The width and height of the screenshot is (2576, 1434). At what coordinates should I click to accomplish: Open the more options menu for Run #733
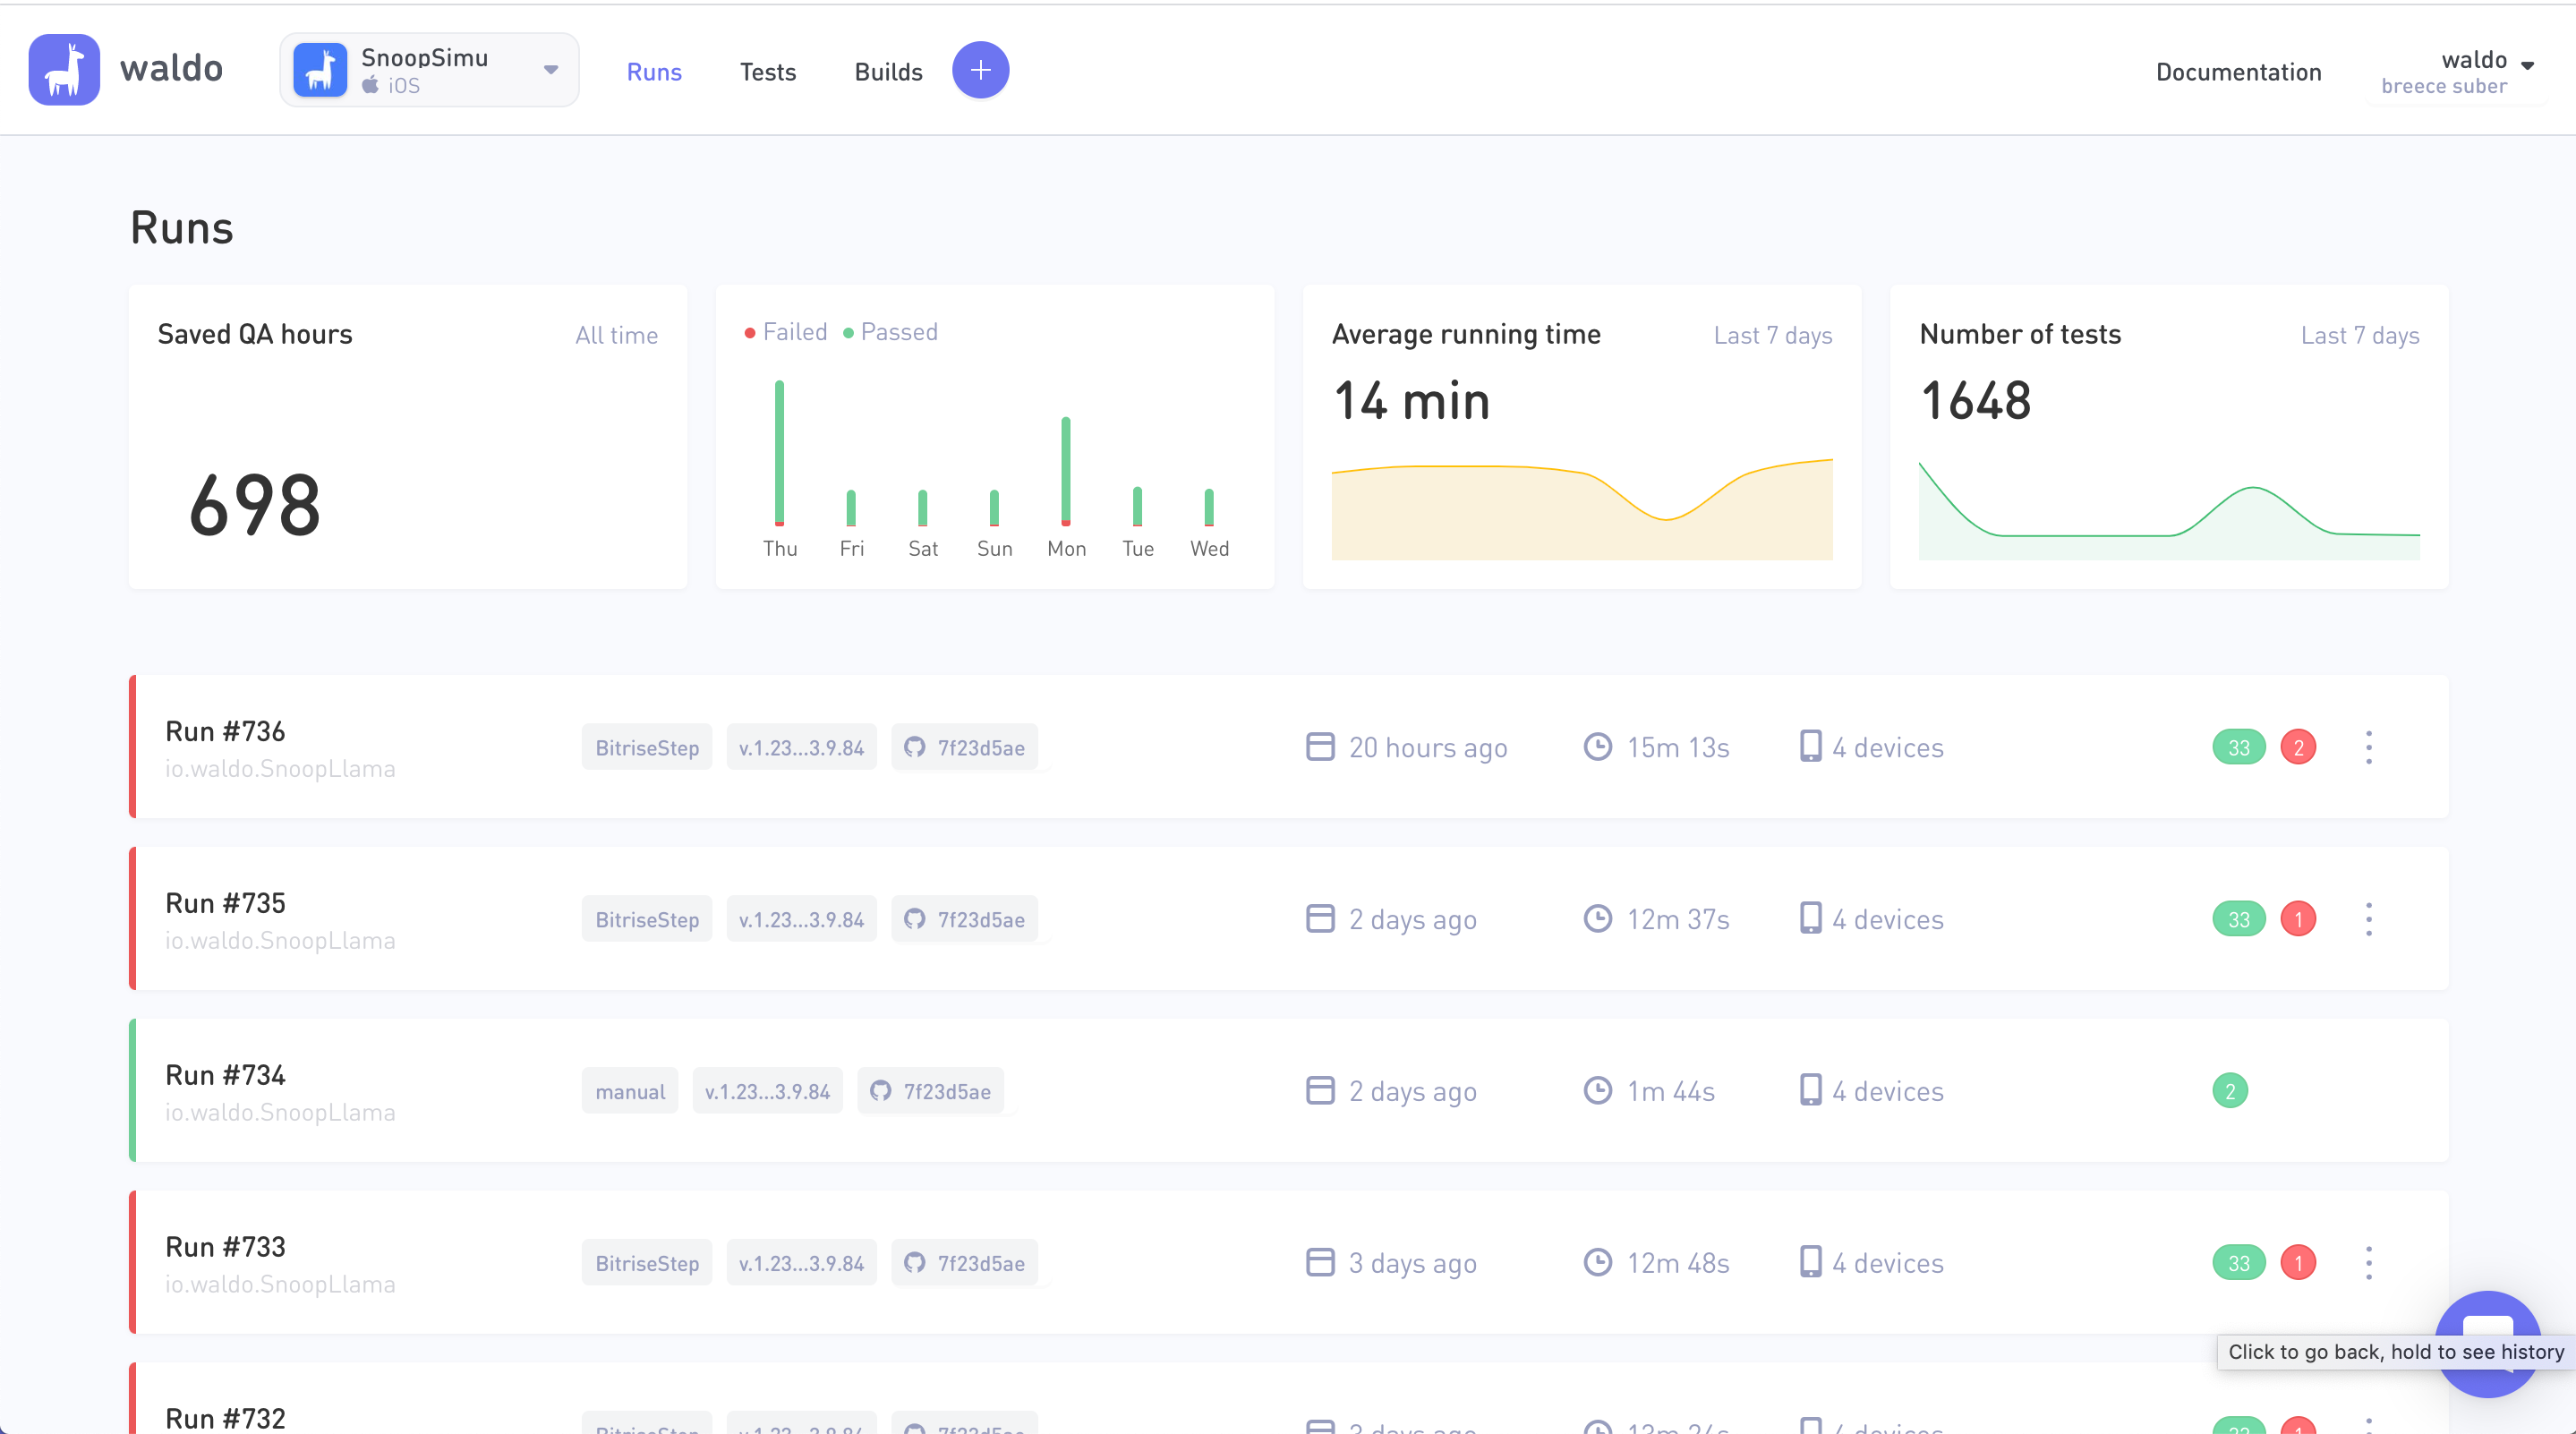(x=2368, y=1263)
